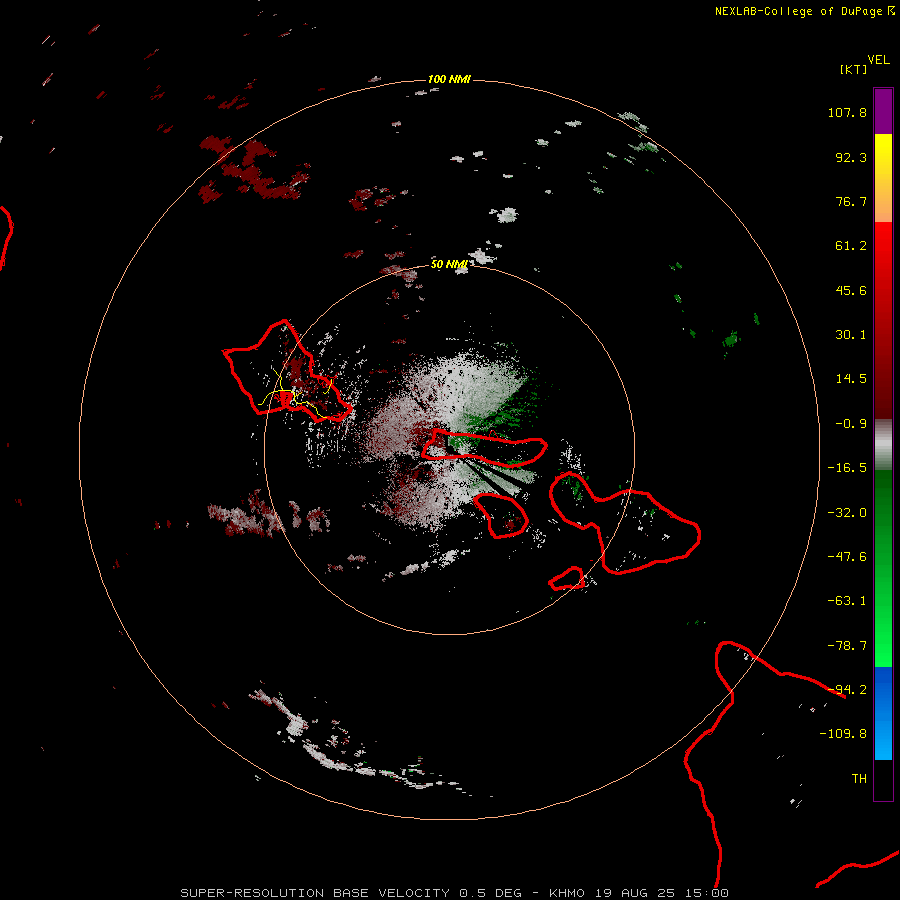Image resolution: width=900 pixels, height=900 pixels.
Task: Click the -94.2 legend value
Action: (847, 690)
